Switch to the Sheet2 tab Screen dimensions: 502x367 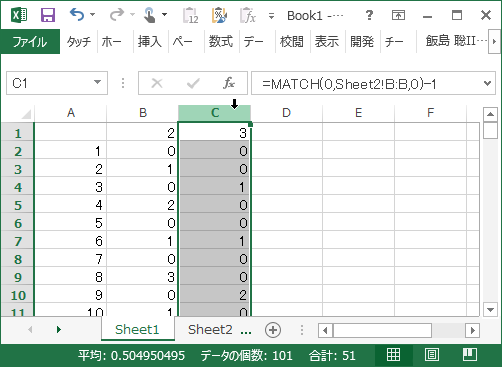click(x=210, y=330)
